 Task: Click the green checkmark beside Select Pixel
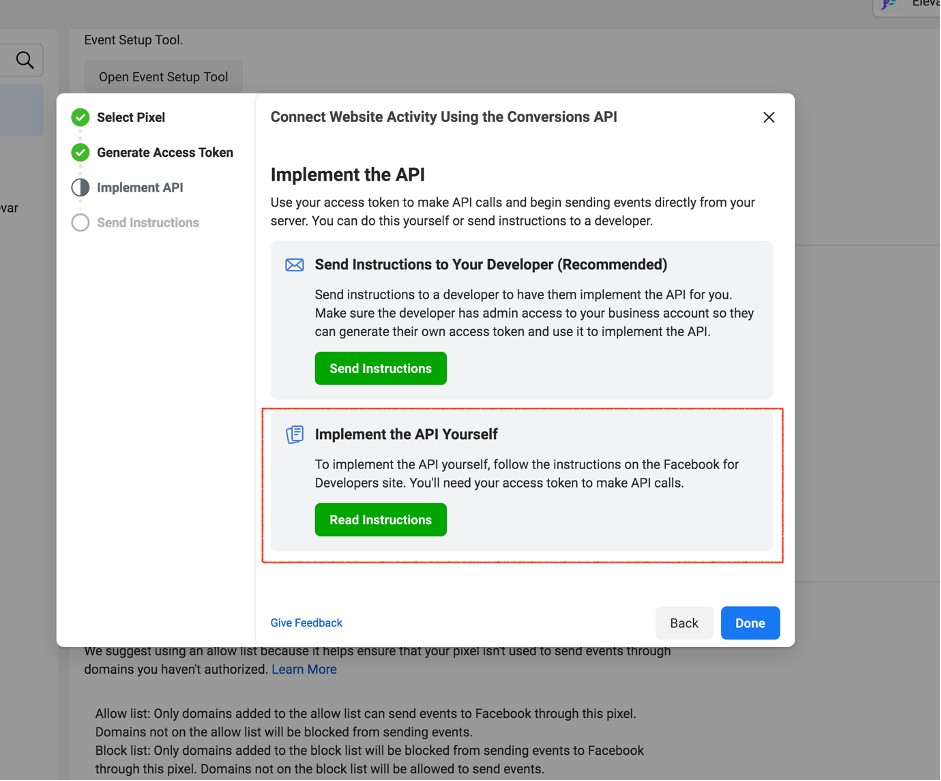[80, 117]
